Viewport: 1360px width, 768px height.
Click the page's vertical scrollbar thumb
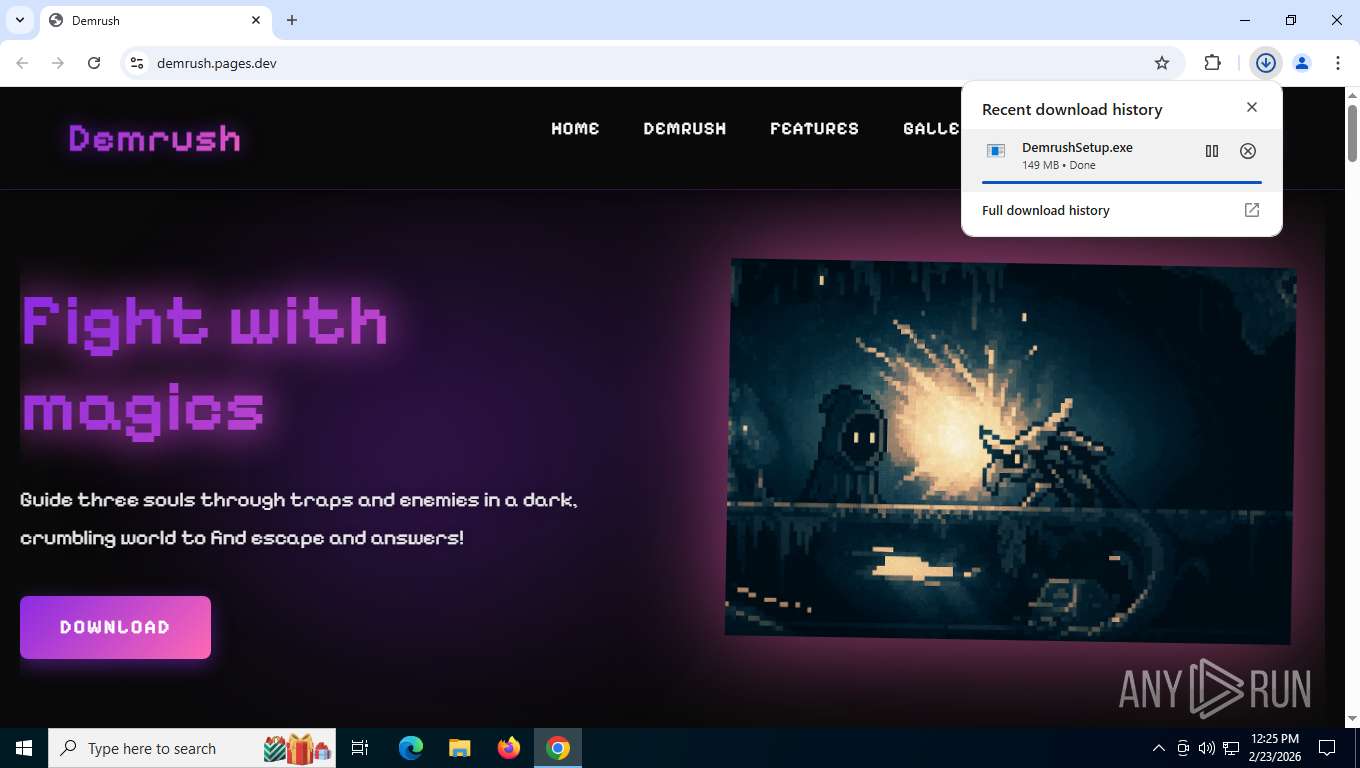coord(1352,132)
